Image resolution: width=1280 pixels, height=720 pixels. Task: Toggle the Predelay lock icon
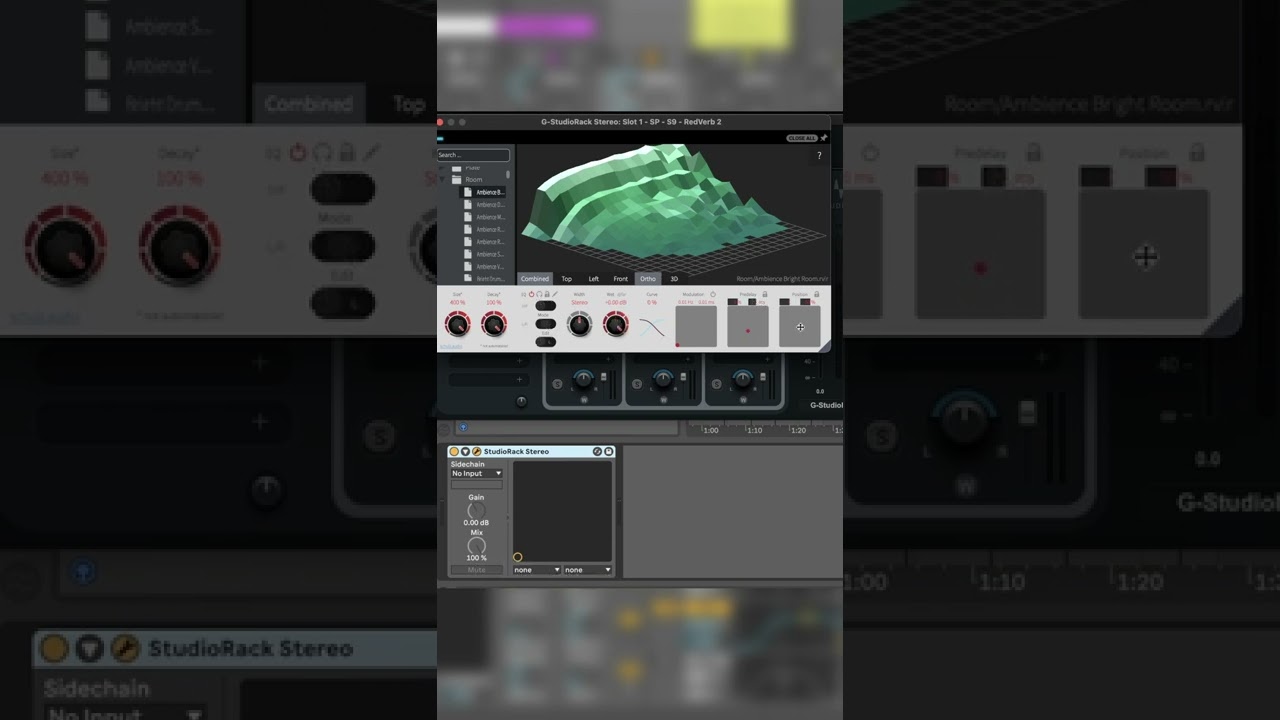[764, 294]
